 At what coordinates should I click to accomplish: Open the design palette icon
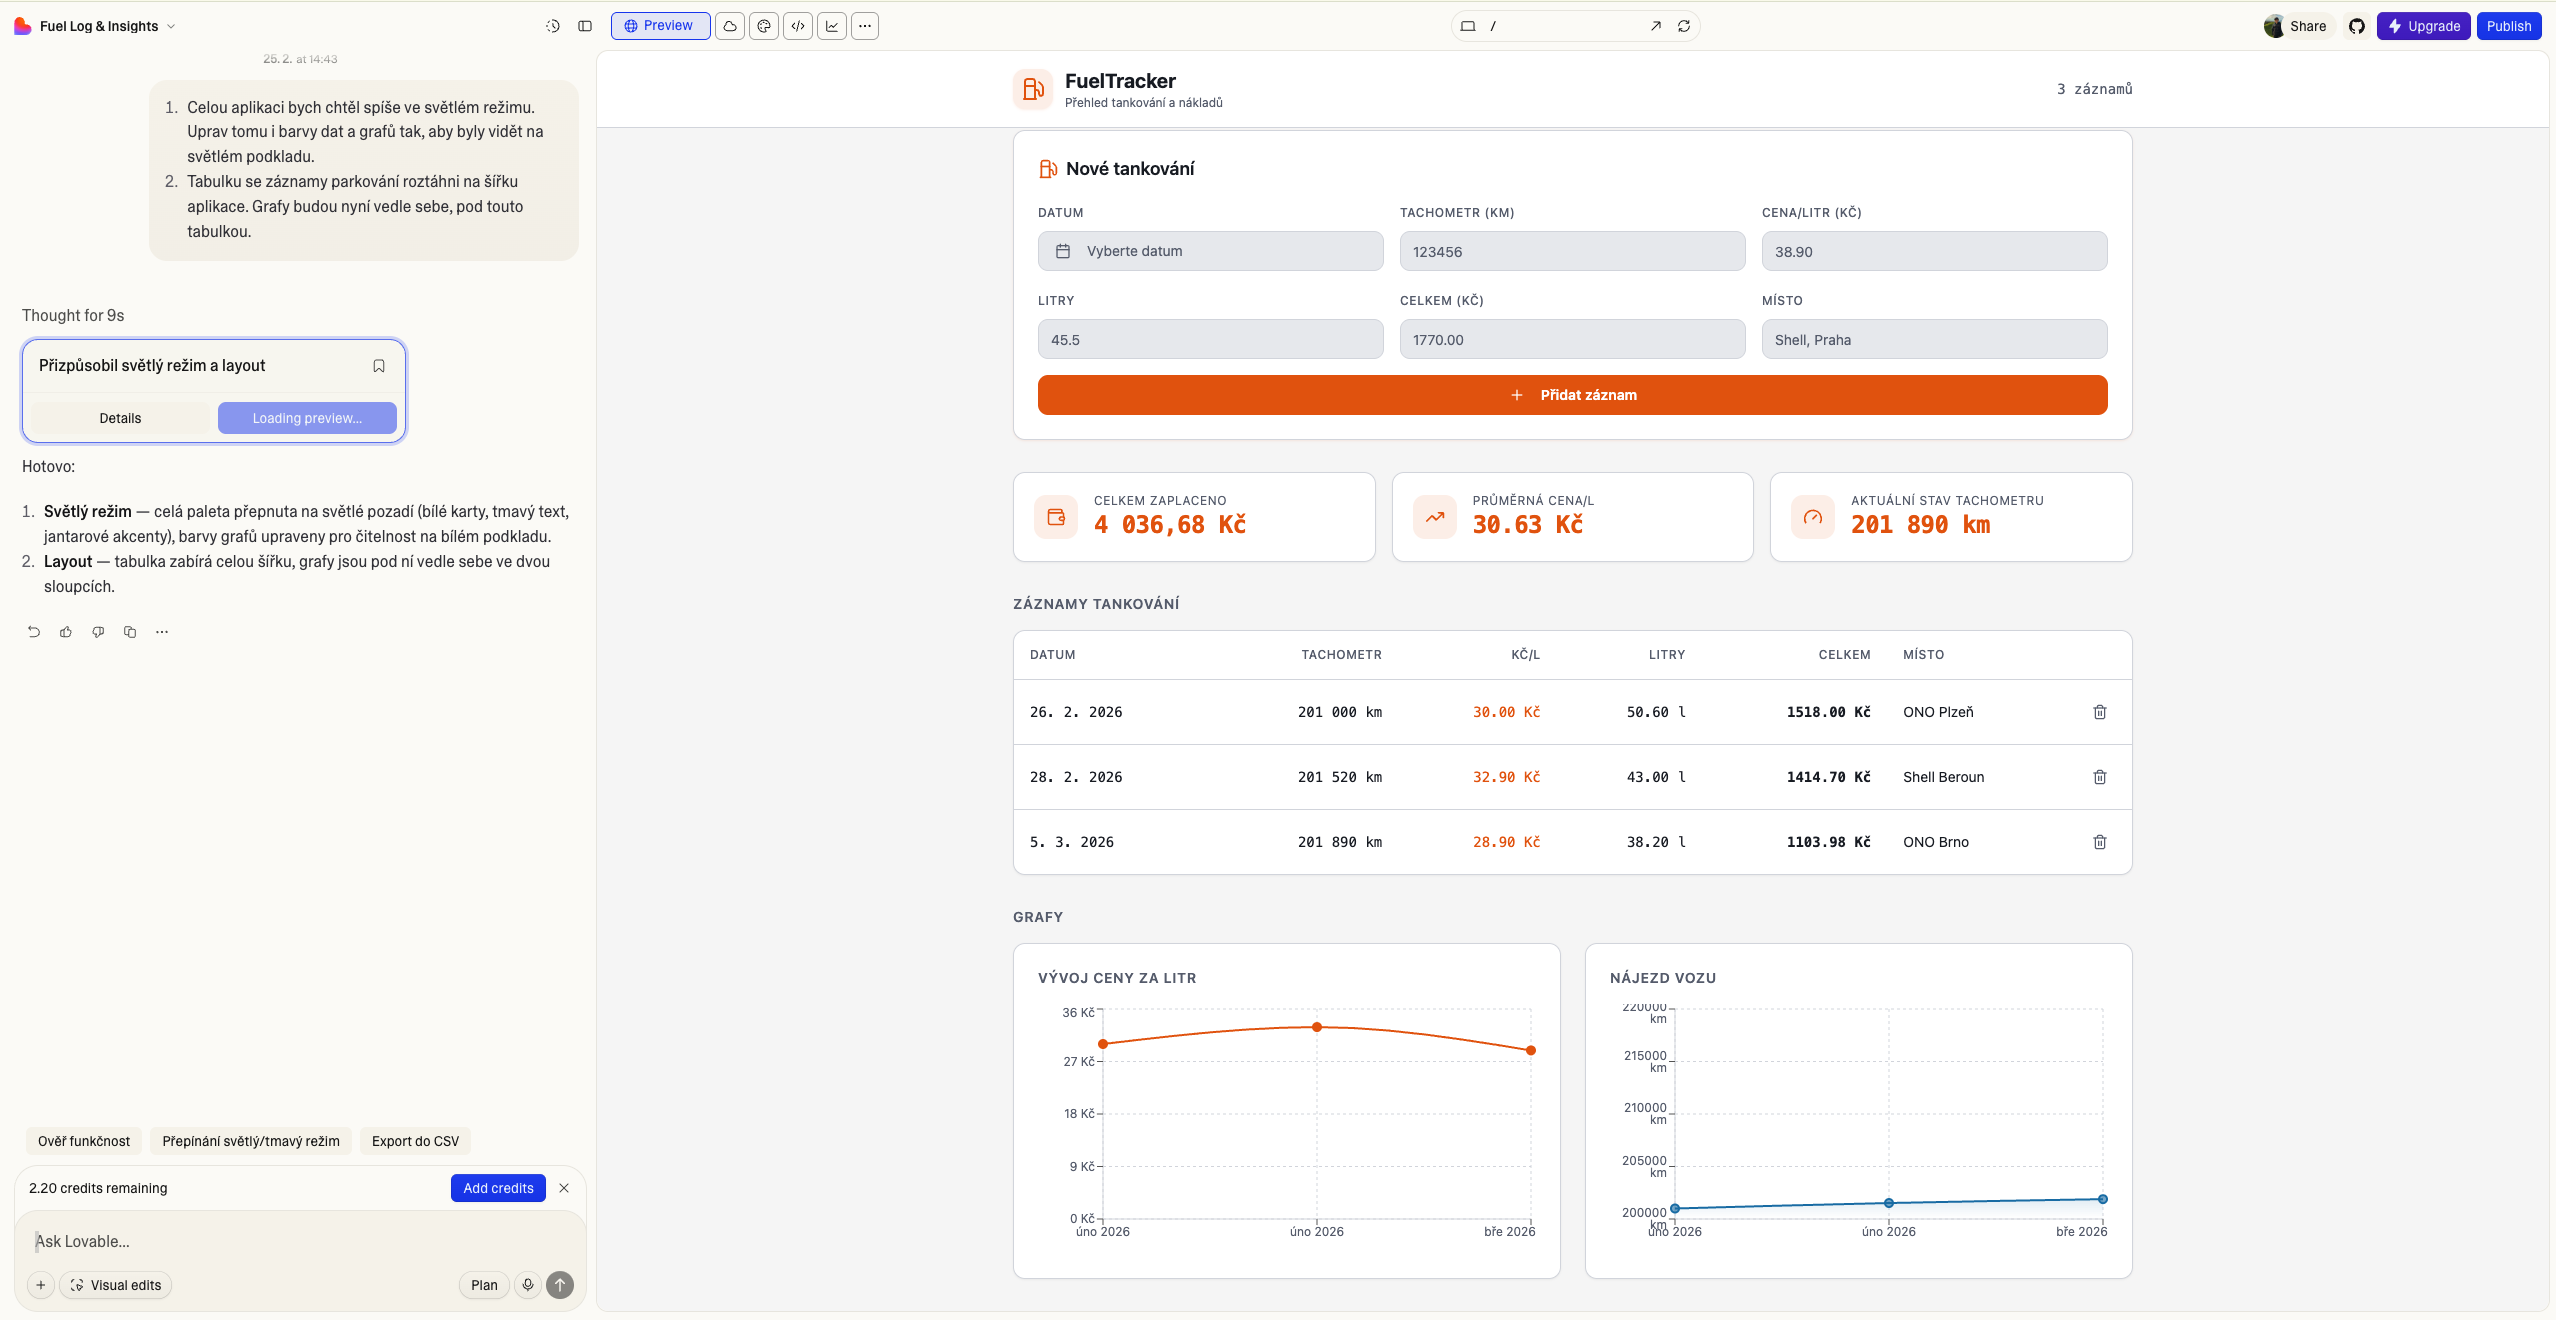(764, 26)
